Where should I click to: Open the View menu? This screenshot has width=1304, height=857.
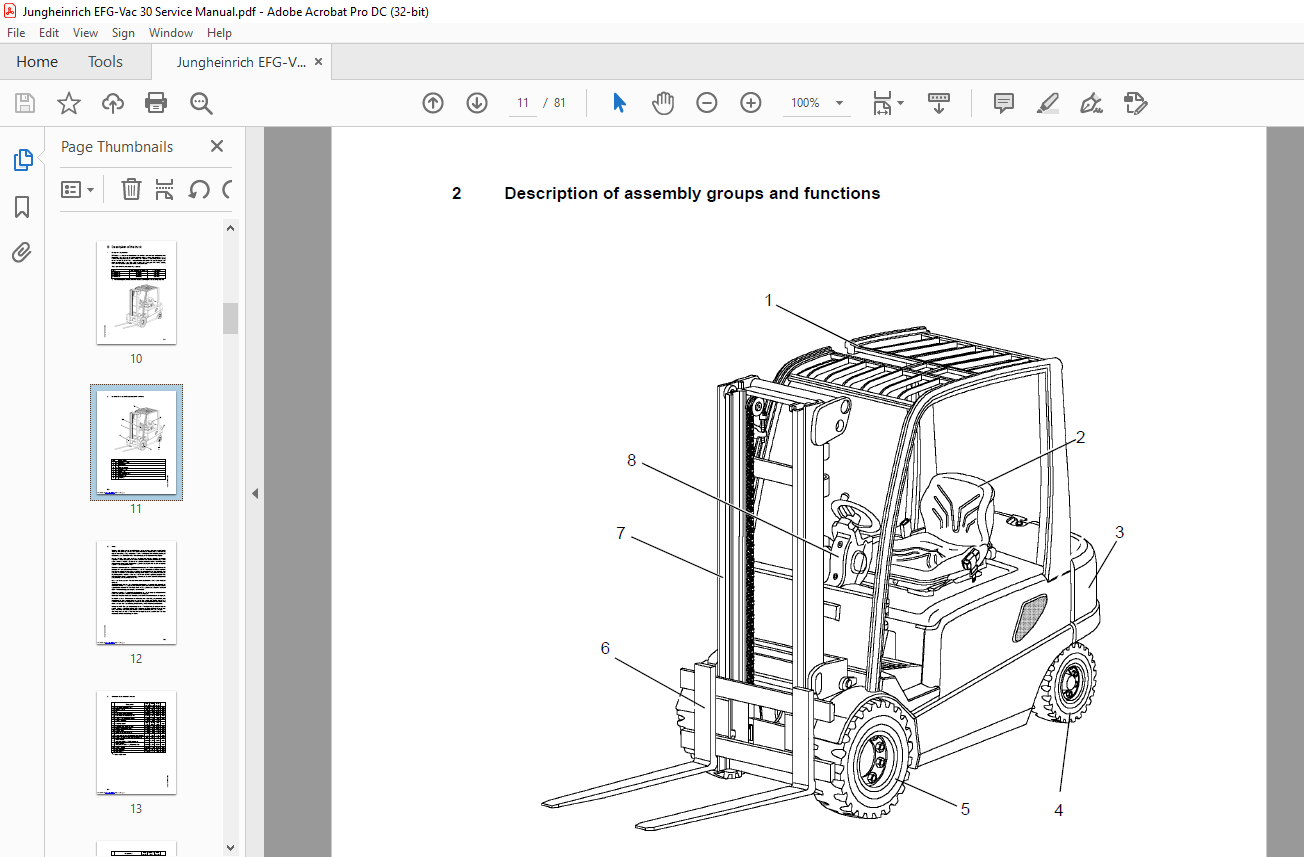85,33
